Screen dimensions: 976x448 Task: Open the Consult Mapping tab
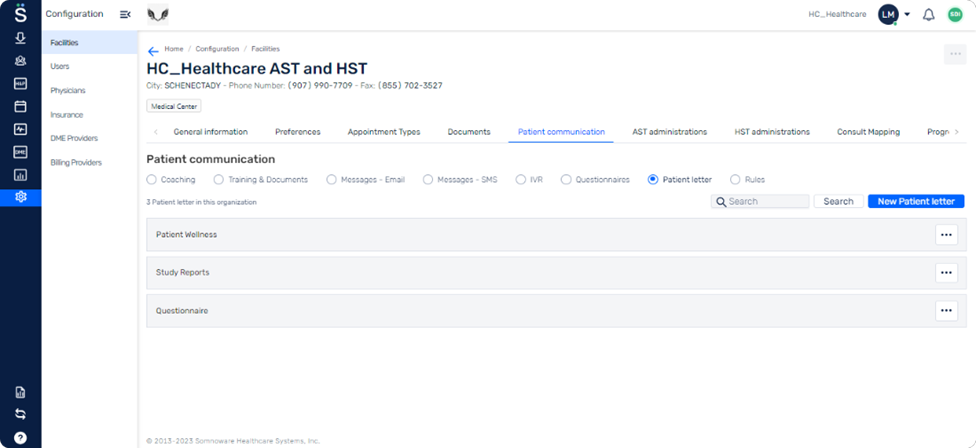coord(868,132)
